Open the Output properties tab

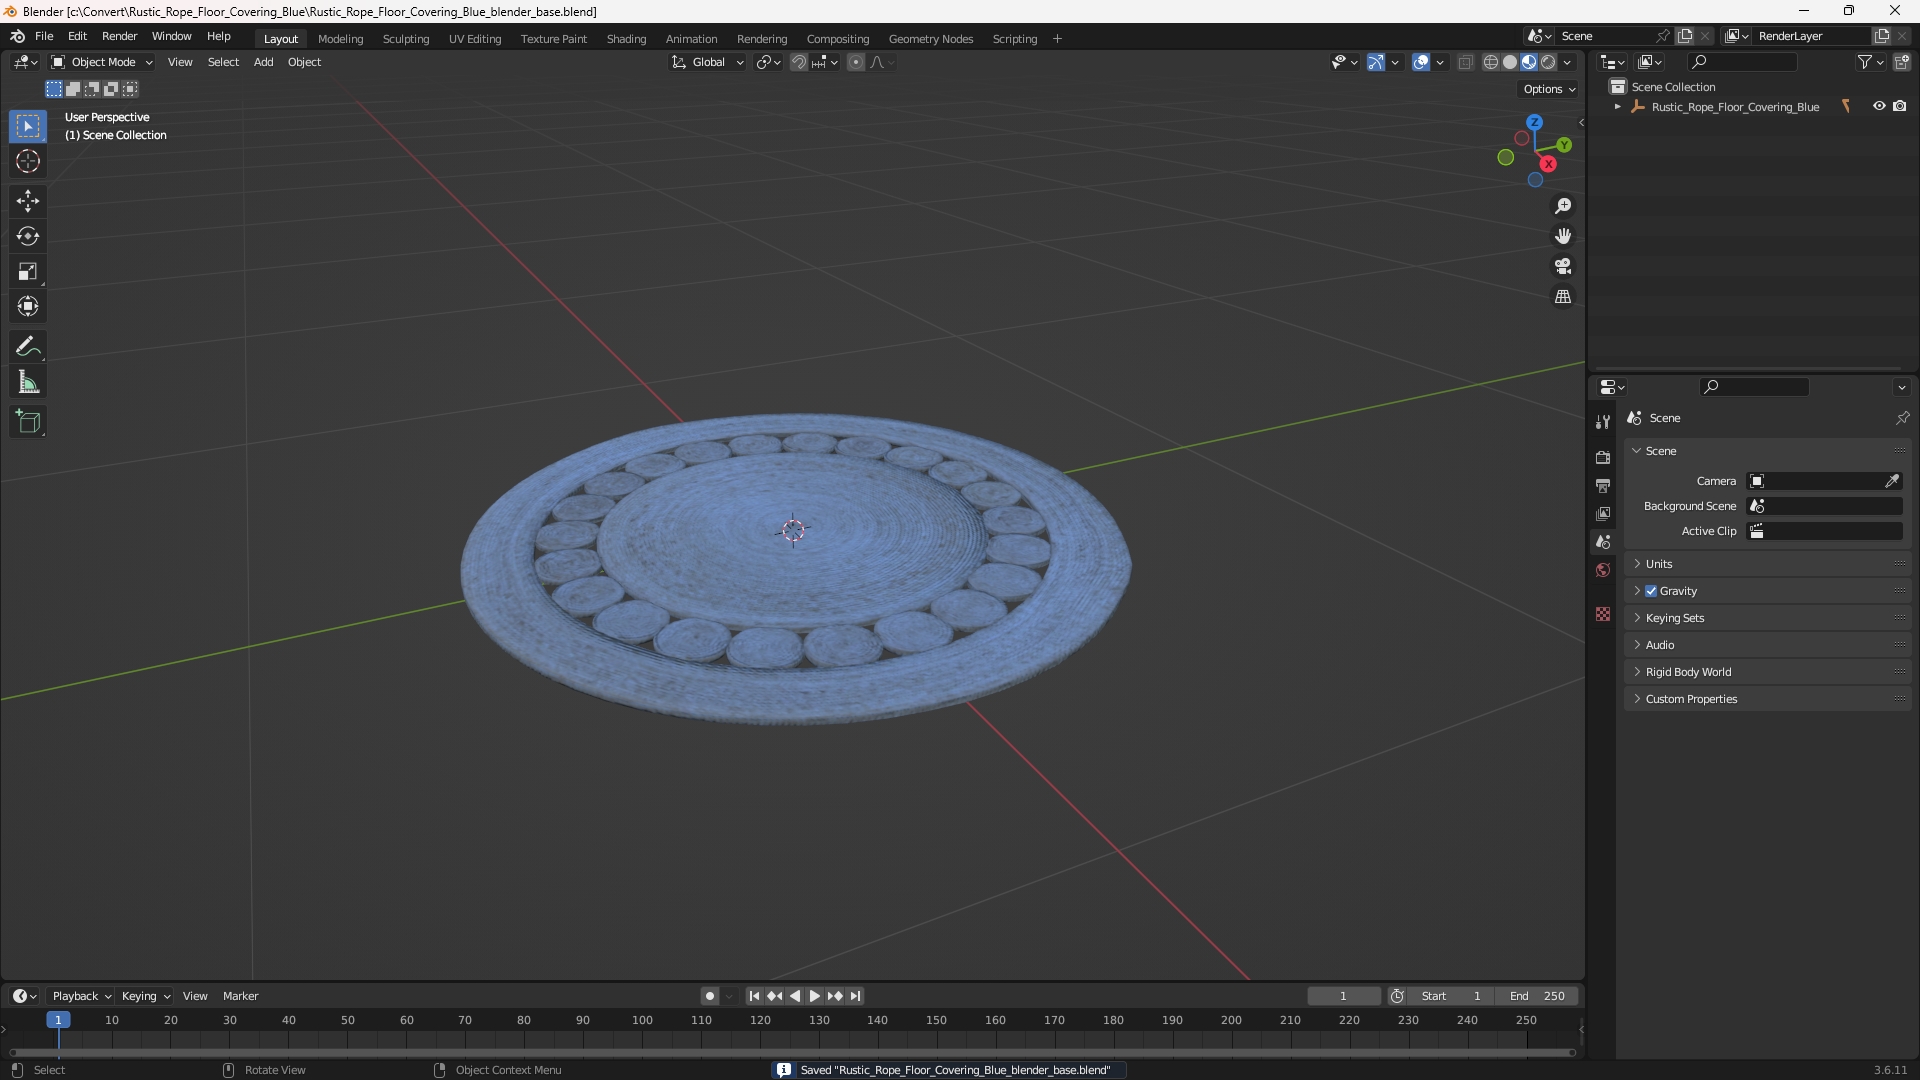(x=1603, y=485)
